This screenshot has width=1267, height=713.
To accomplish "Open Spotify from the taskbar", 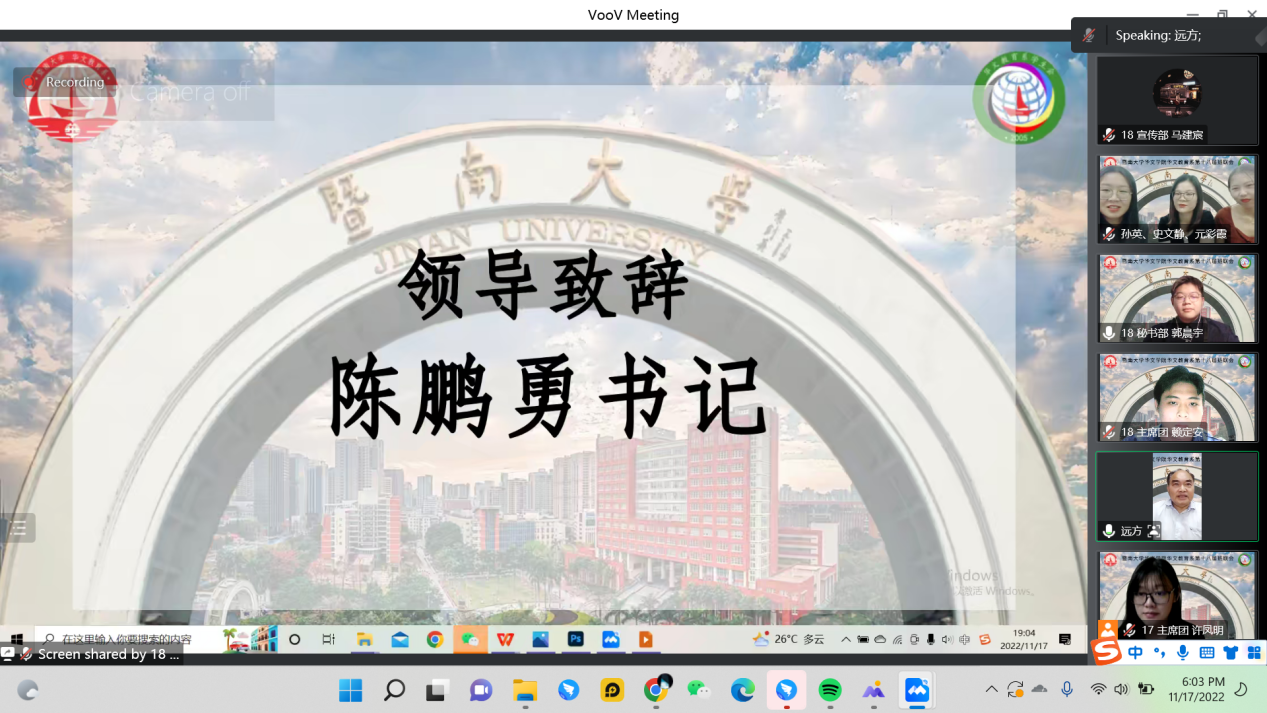I will [x=829, y=690].
